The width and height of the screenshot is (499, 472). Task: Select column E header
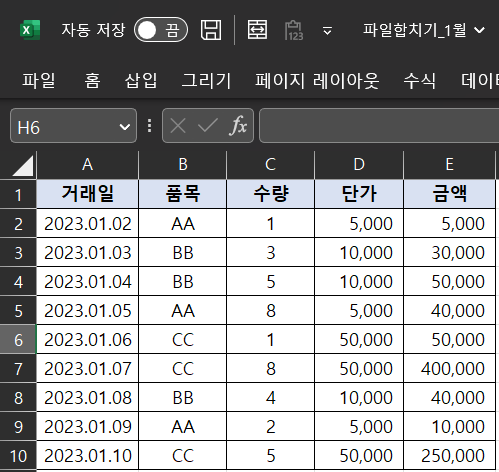449,165
